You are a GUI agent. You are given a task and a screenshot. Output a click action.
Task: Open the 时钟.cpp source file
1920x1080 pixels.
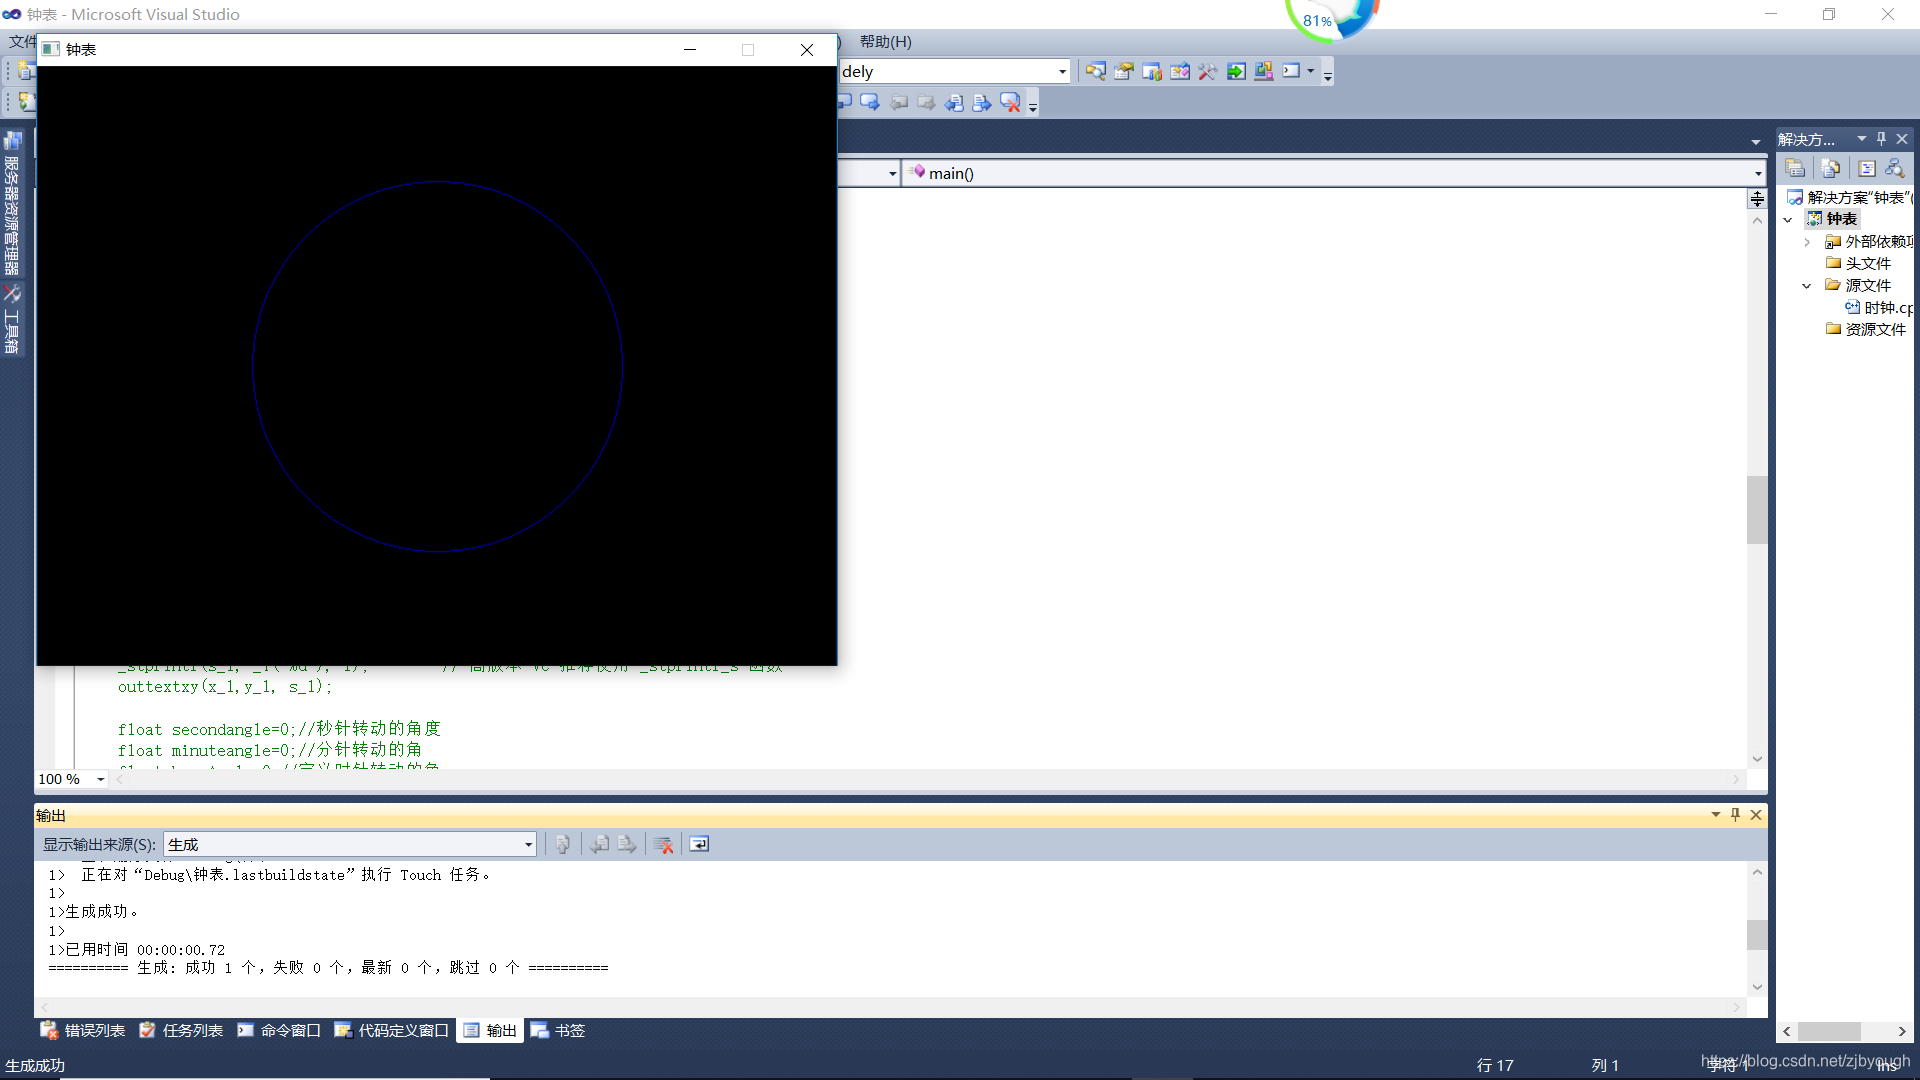[x=1886, y=308]
